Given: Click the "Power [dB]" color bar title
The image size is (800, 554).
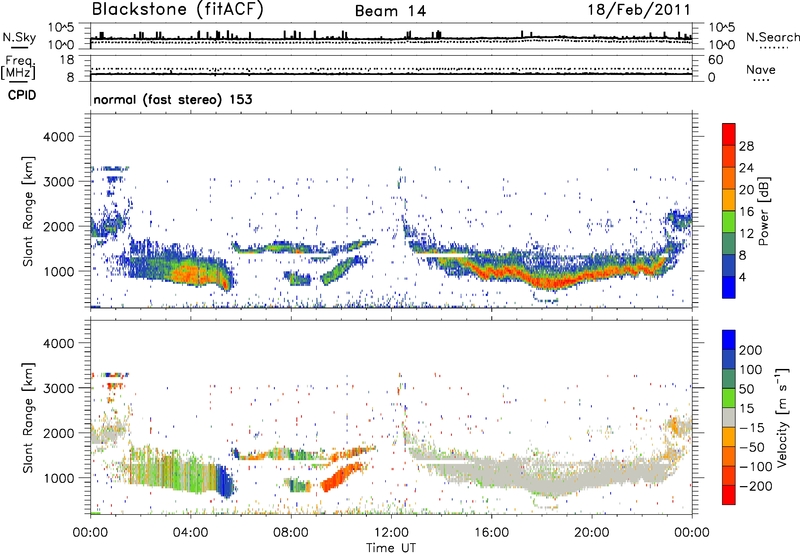Looking at the screenshot, I should (764, 211).
